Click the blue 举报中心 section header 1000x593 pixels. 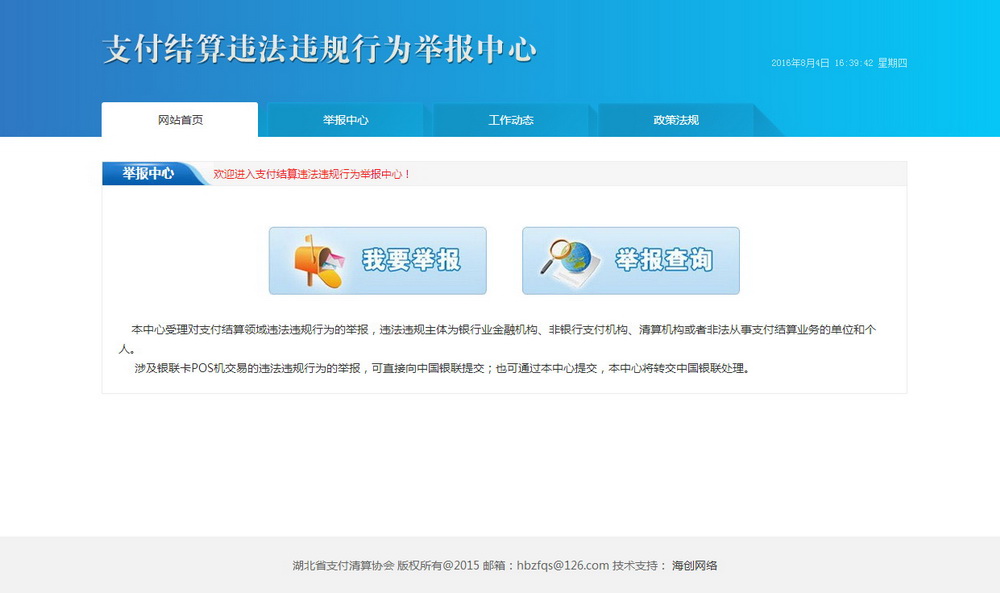coord(149,174)
